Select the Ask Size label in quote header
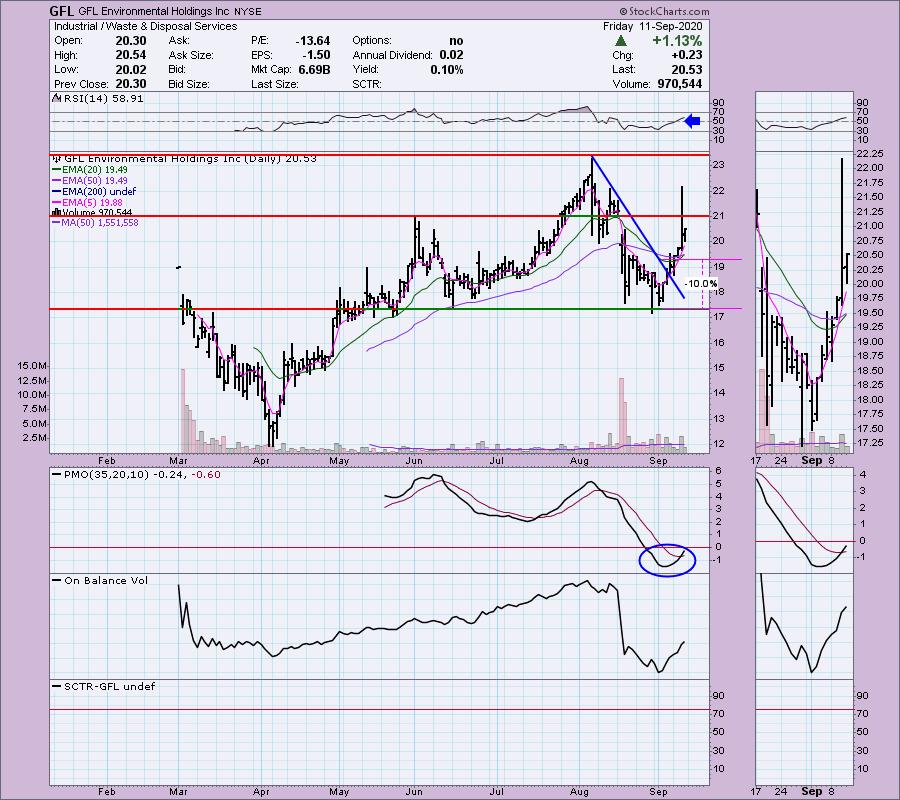 point(191,55)
